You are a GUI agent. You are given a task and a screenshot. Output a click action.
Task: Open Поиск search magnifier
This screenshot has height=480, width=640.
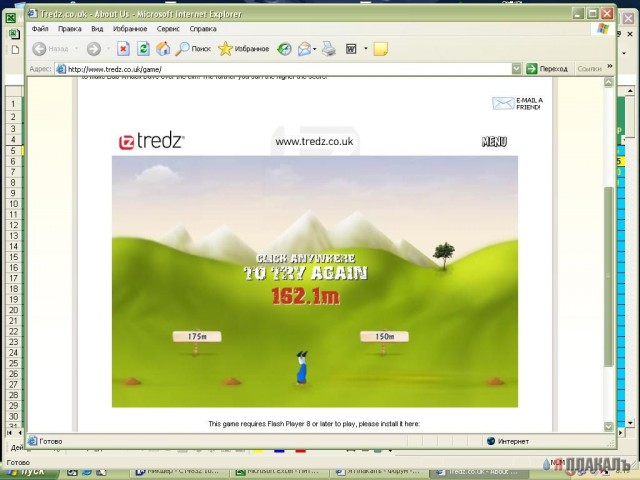pyautogui.click(x=193, y=49)
